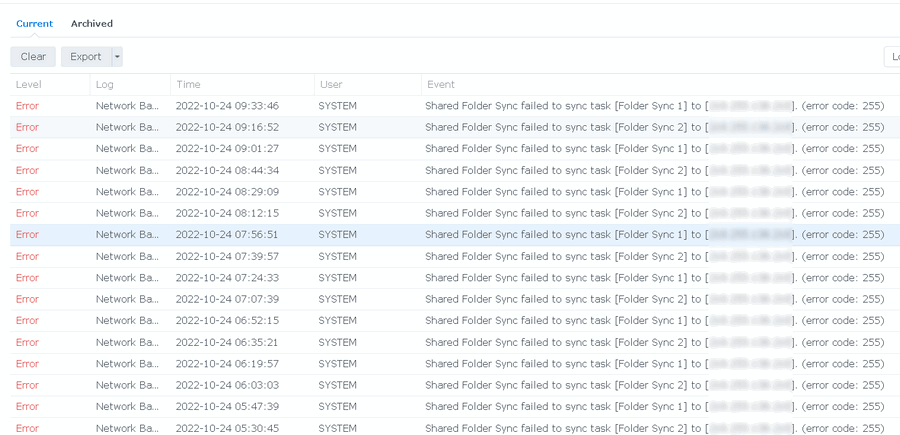Select the log row timed 09:01:27
This screenshot has height=435, width=900.
pyautogui.click(x=227, y=149)
